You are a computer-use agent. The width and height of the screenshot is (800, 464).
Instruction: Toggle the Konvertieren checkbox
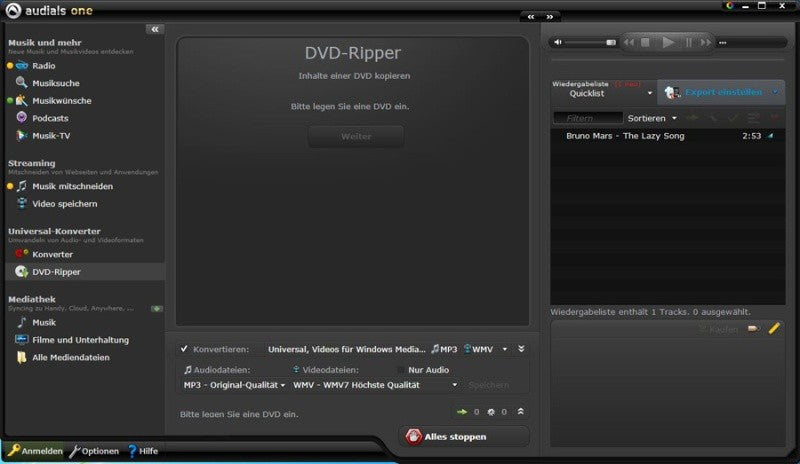[184, 349]
